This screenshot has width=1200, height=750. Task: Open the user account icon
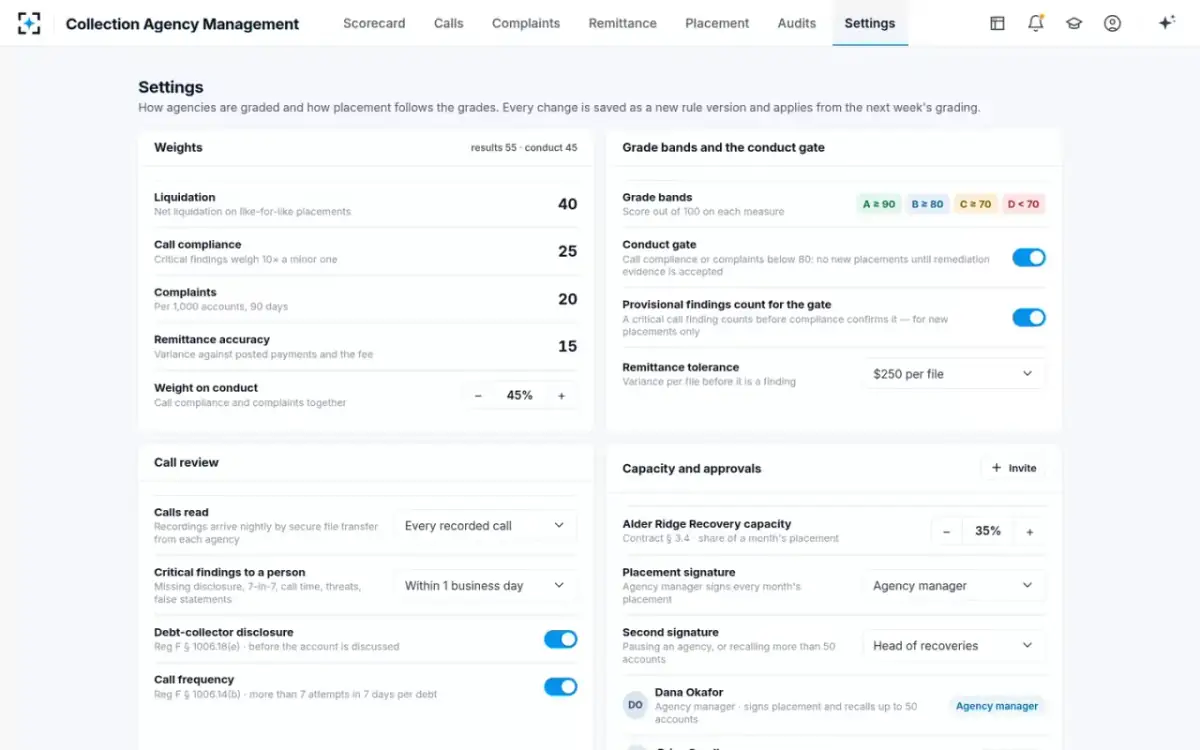1112,23
